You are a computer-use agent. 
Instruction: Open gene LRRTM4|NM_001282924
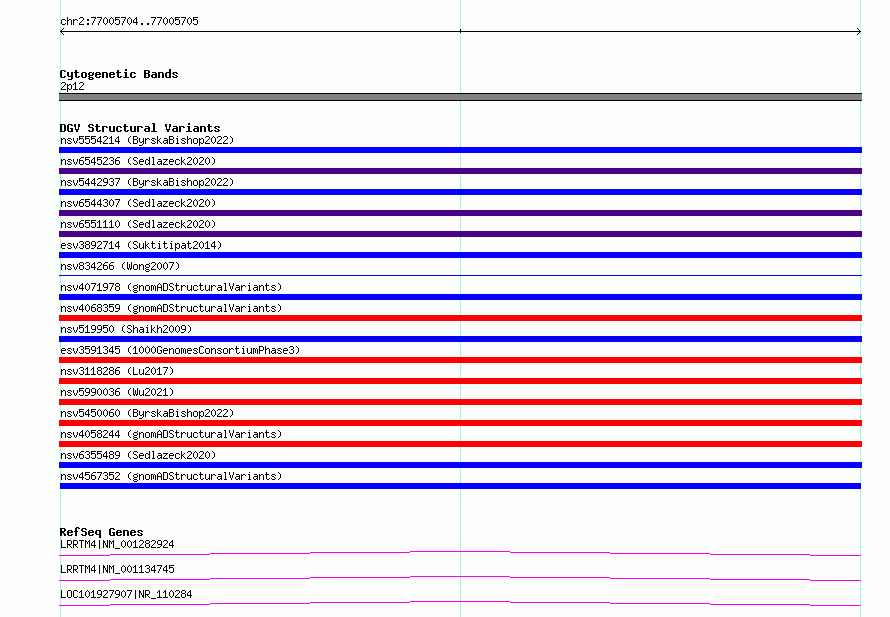pos(117,544)
